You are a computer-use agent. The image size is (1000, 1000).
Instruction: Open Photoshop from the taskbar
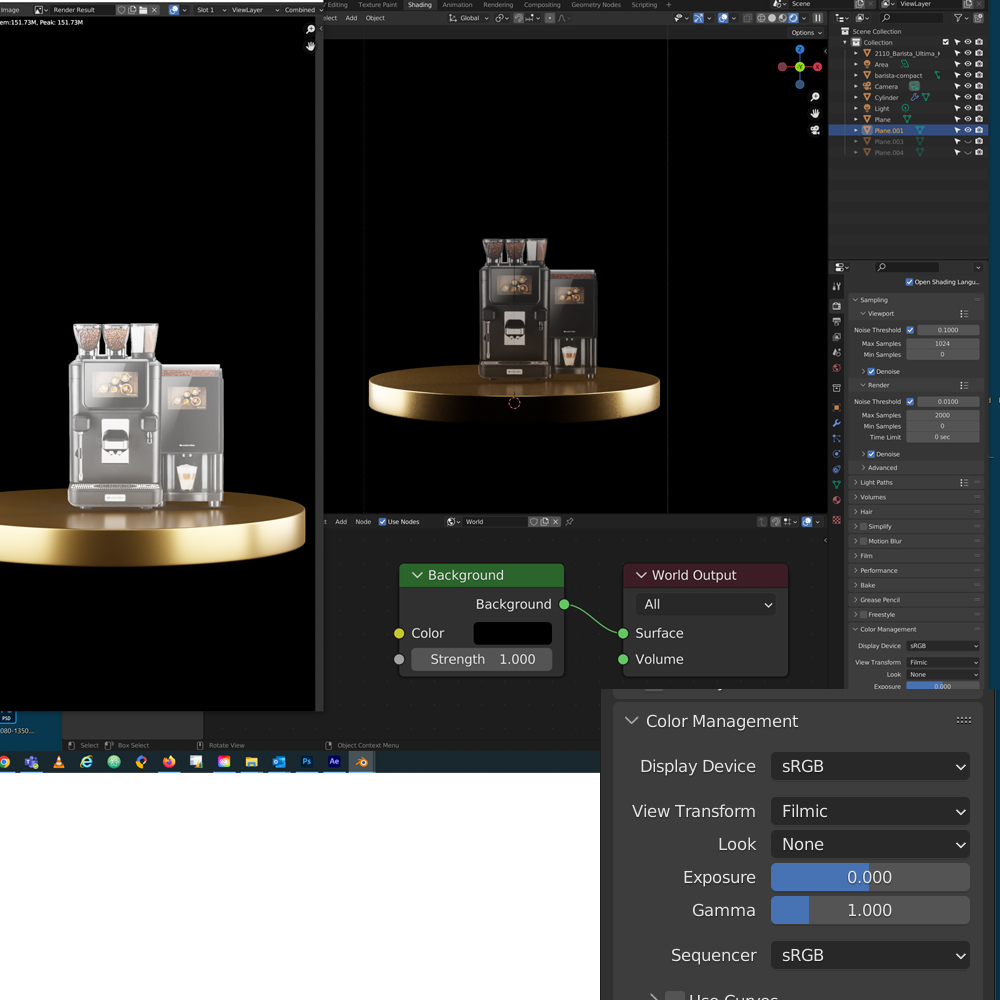(x=307, y=762)
